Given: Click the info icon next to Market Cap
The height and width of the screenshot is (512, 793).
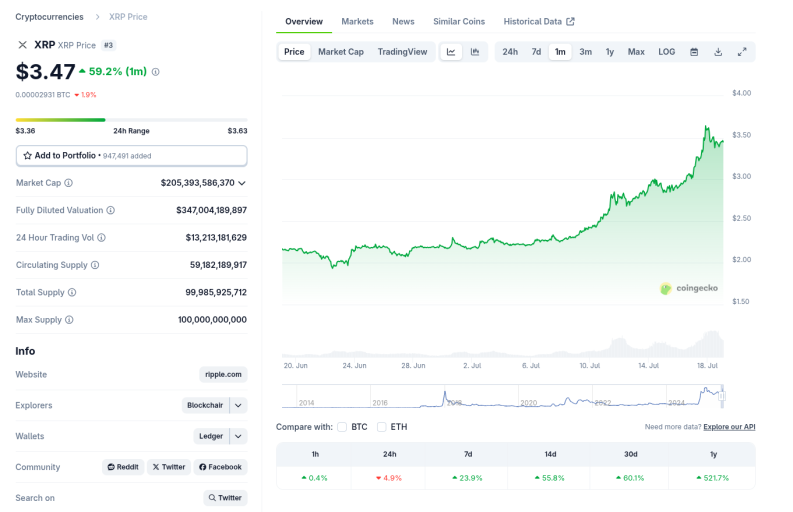Looking at the screenshot, I should pos(68,183).
